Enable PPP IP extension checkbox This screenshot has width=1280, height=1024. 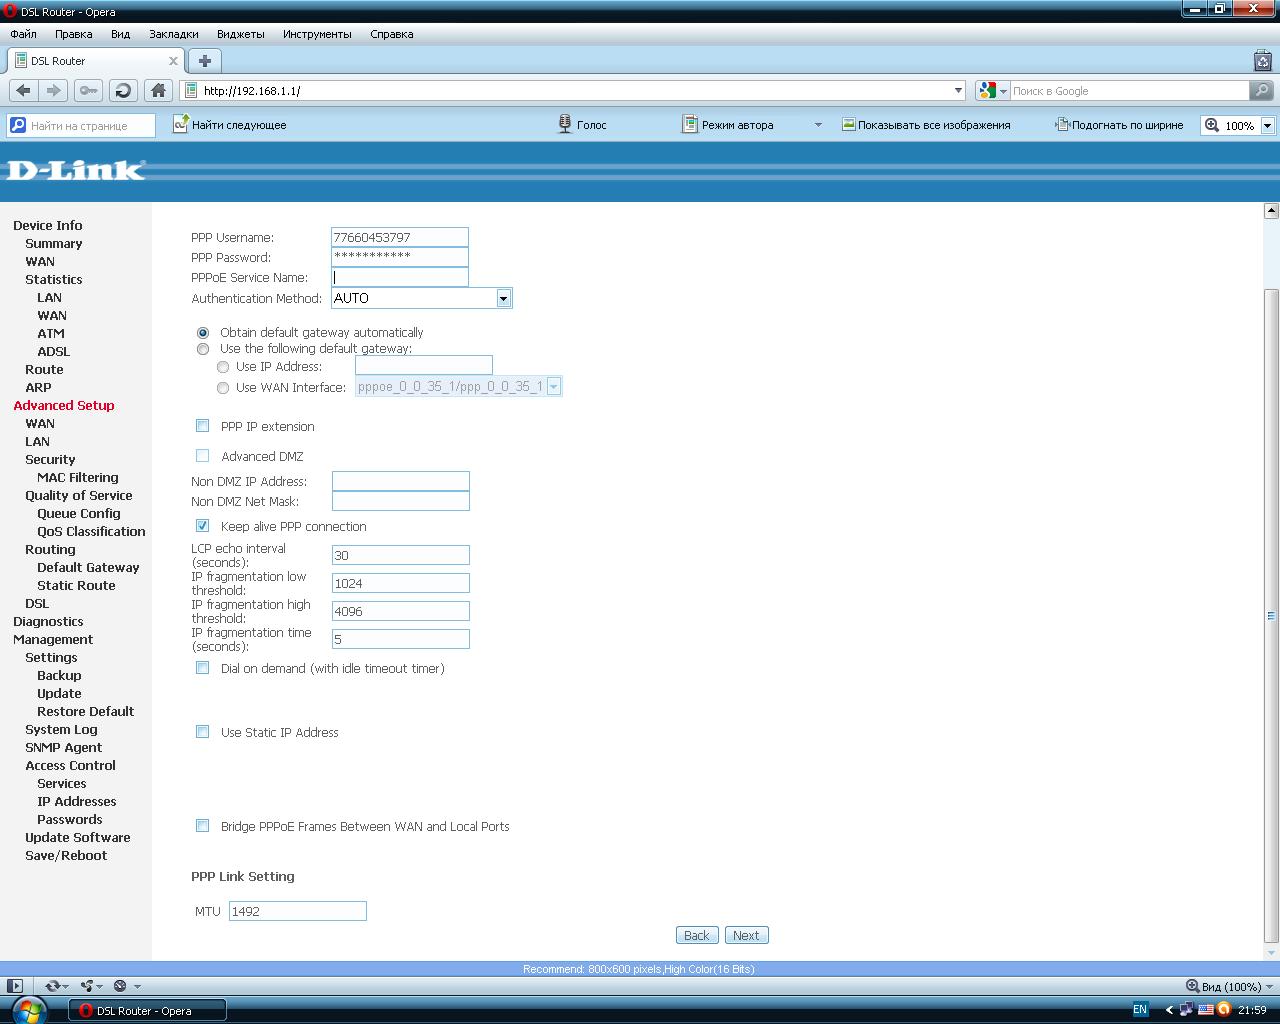click(203, 426)
